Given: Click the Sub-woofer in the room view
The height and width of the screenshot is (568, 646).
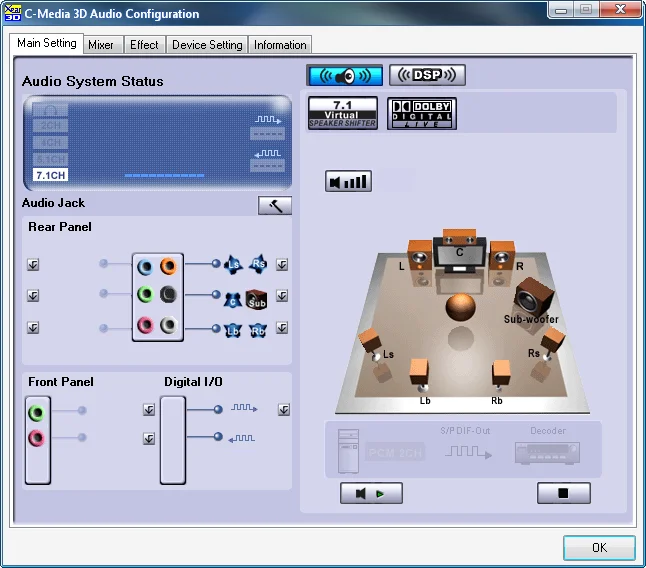Looking at the screenshot, I should click(x=534, y=297).
